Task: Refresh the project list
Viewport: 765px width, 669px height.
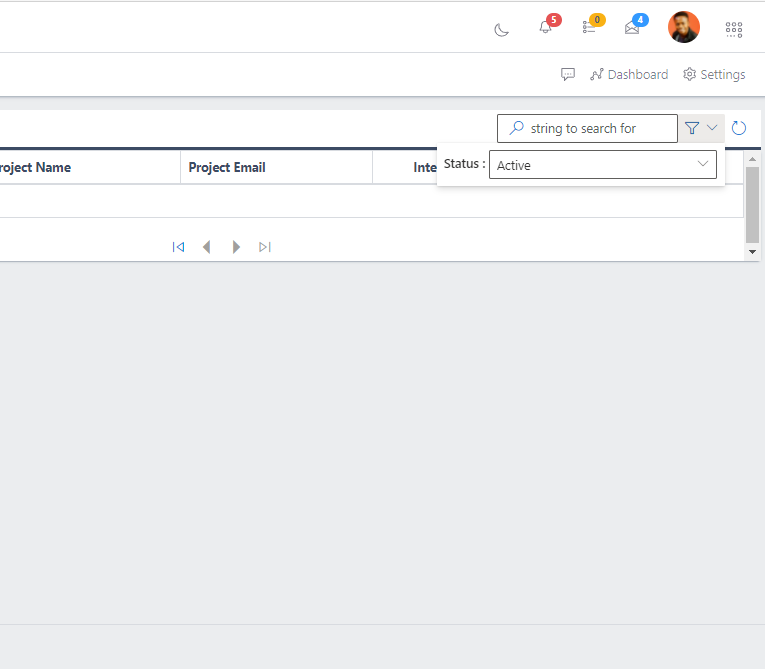Action: click(739, 128)
